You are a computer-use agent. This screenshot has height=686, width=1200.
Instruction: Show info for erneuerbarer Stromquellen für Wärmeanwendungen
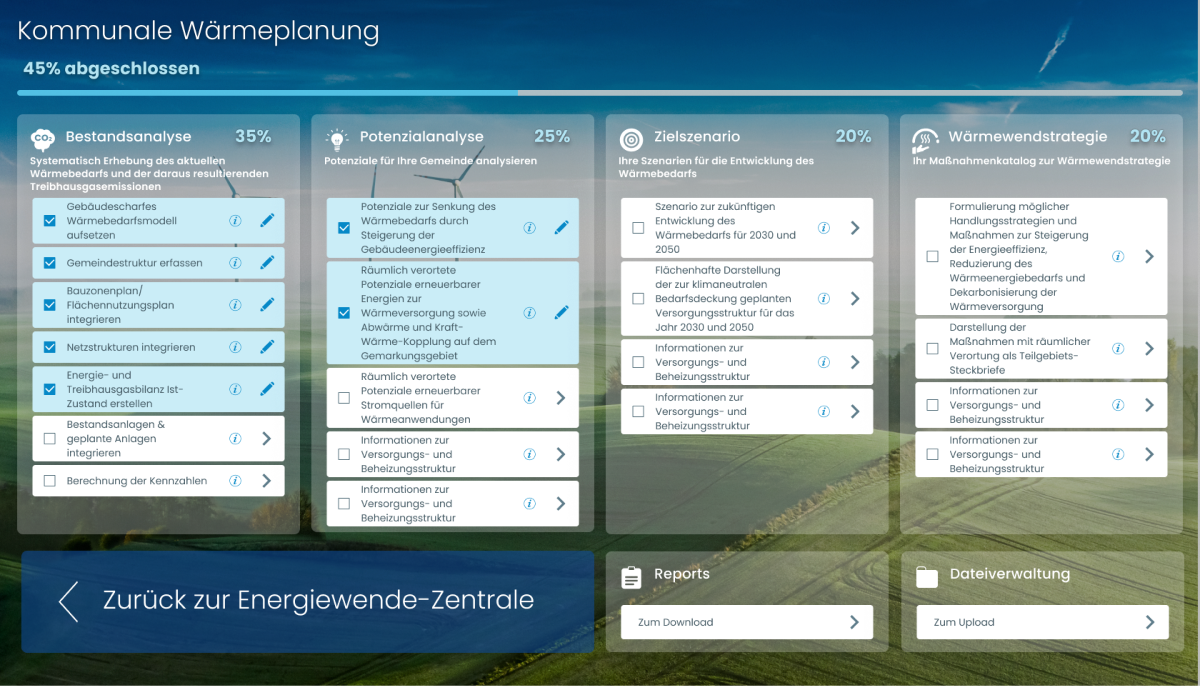coord(529,398)
